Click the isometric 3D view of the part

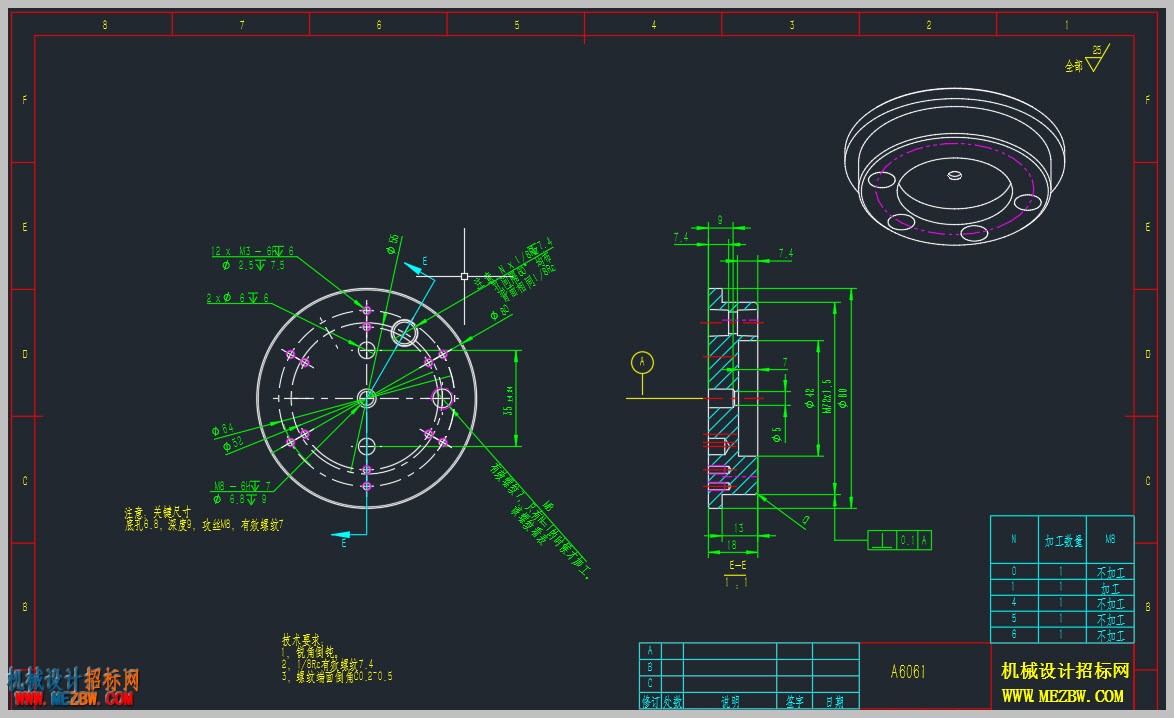(x=954, y=166)
